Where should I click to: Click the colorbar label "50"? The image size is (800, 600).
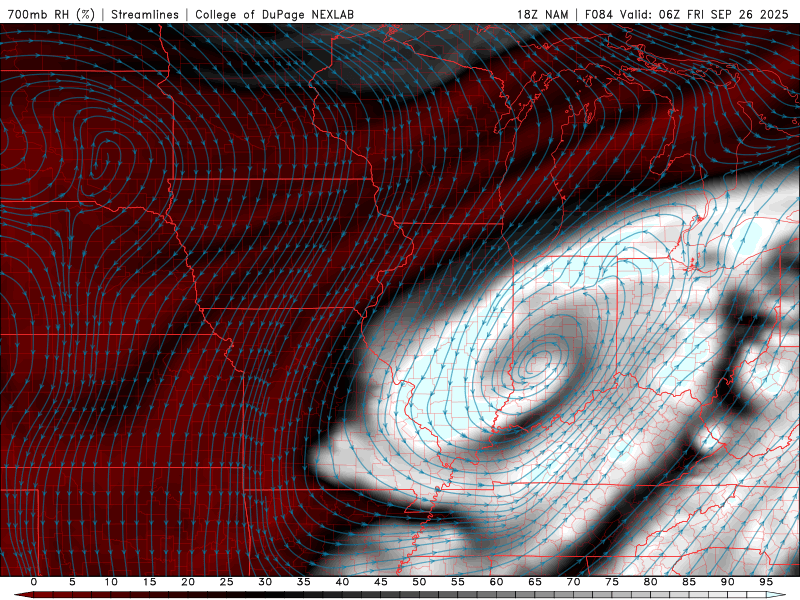419,582
